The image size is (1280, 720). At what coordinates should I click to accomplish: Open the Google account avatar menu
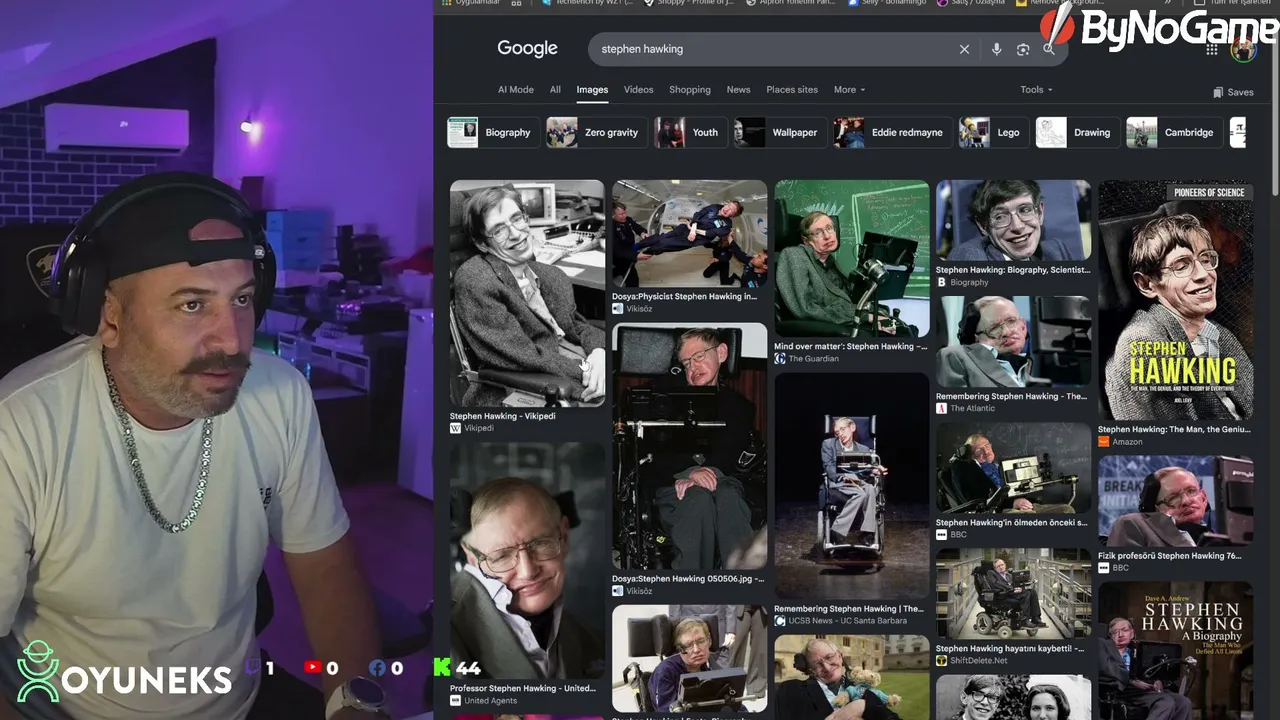point(1243,49)
